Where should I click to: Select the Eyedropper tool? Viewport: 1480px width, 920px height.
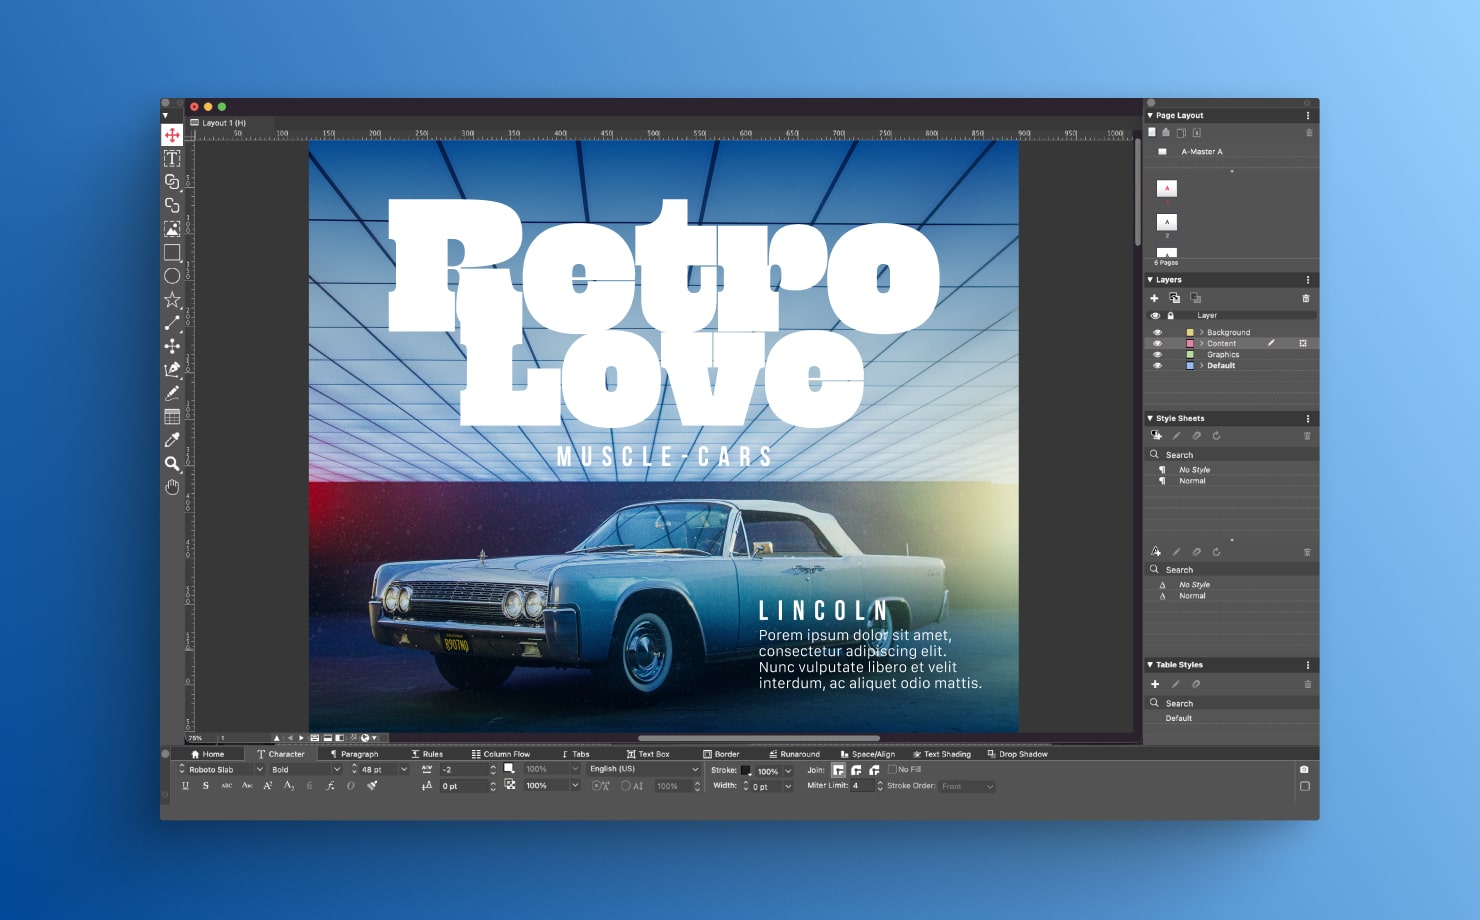(172, 440)
